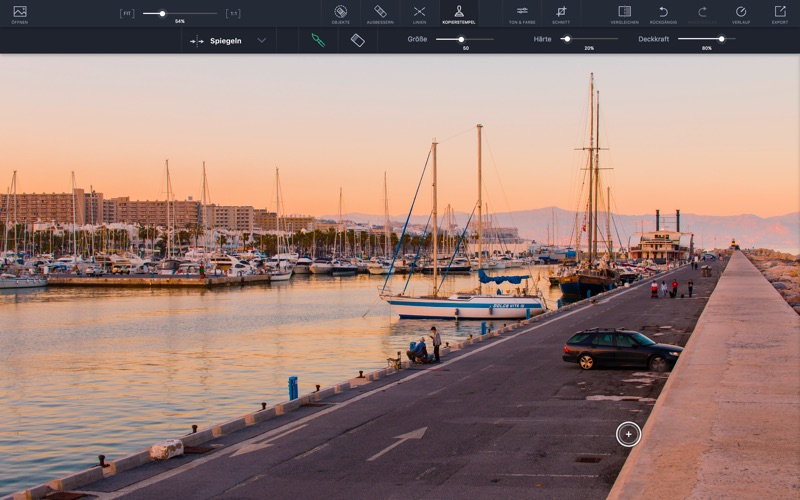Redo with the greyed-out forward arrow
This screenshot has height=500, width=800.
(703, 14)
